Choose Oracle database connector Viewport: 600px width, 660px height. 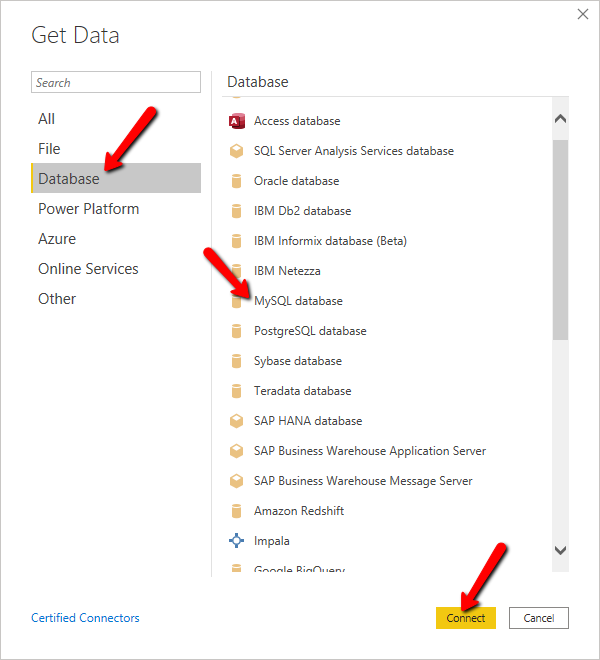pos(387,181)
